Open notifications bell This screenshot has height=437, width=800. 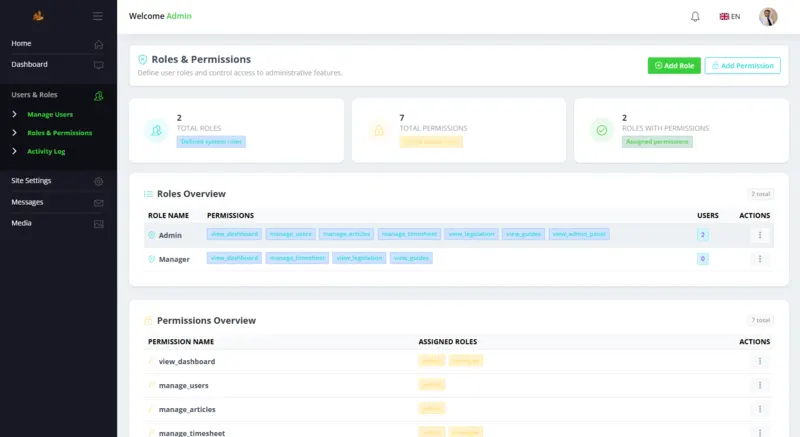695,17
